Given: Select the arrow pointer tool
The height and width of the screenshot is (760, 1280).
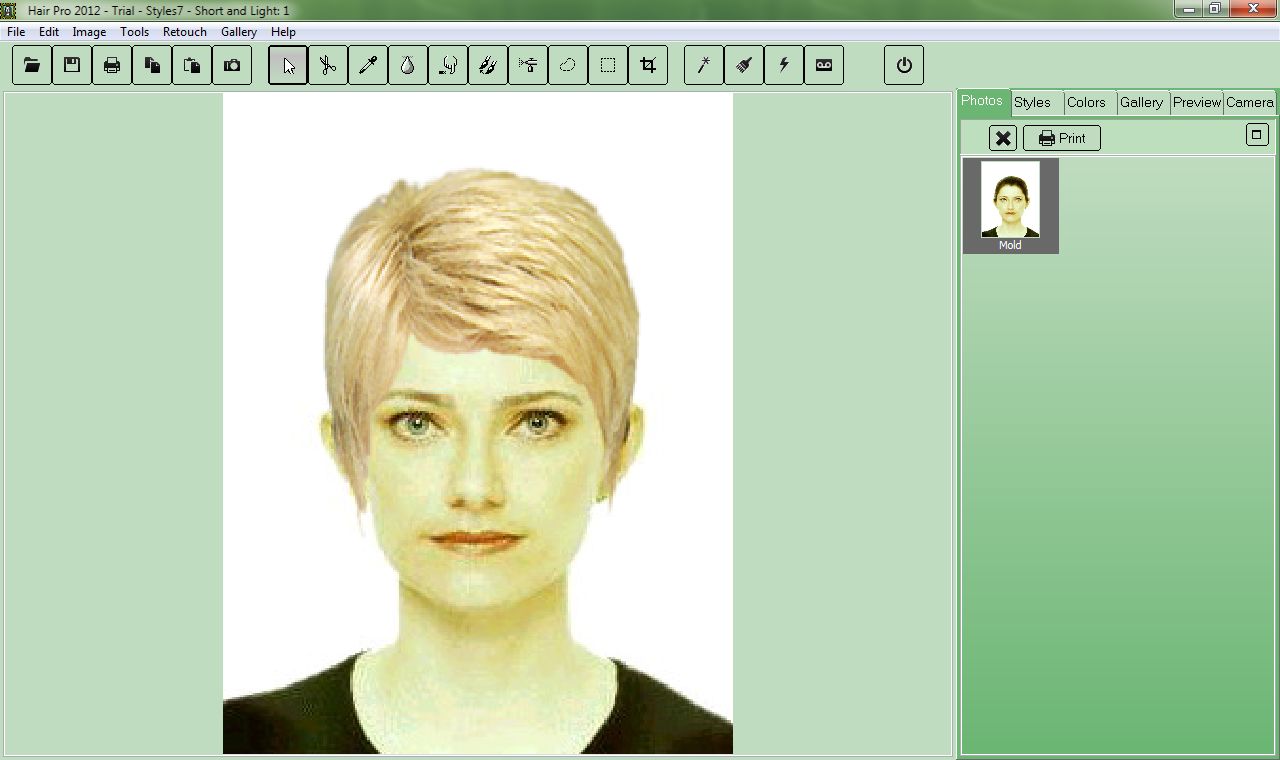Looking at the screenshot, I should point(288,65).
